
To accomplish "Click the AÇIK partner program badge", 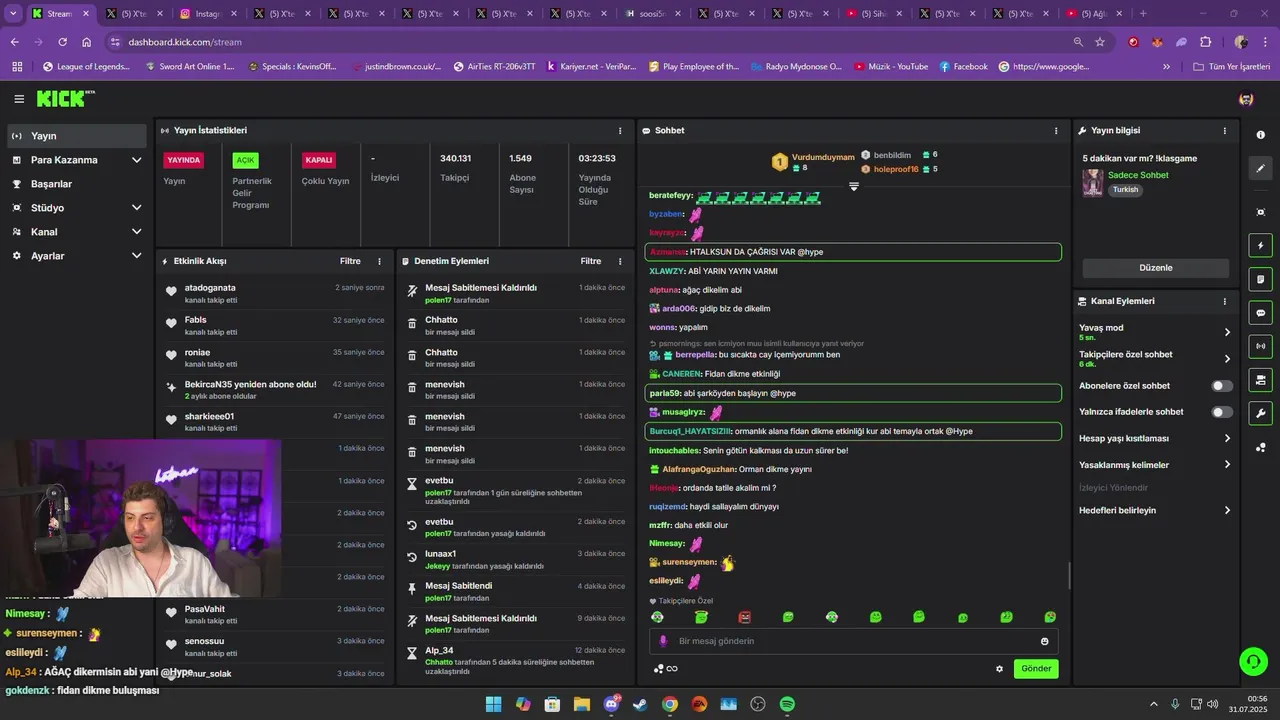I will click(245, 160).
